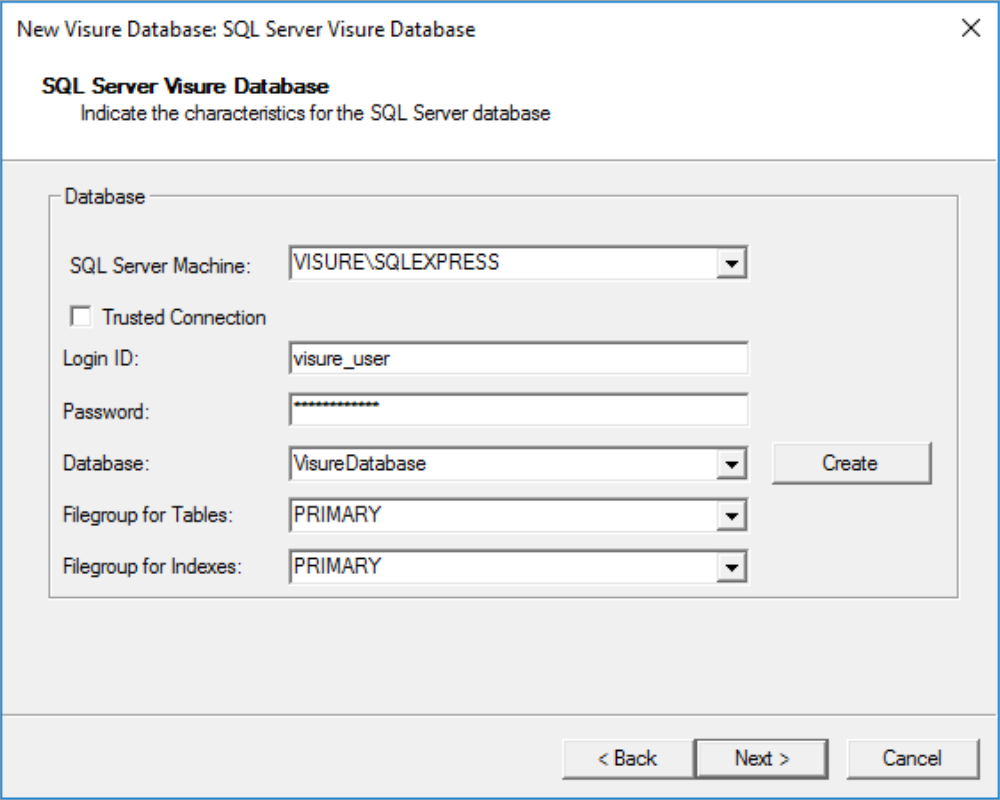Click the Trusted Connection label text

click(184, 317)
